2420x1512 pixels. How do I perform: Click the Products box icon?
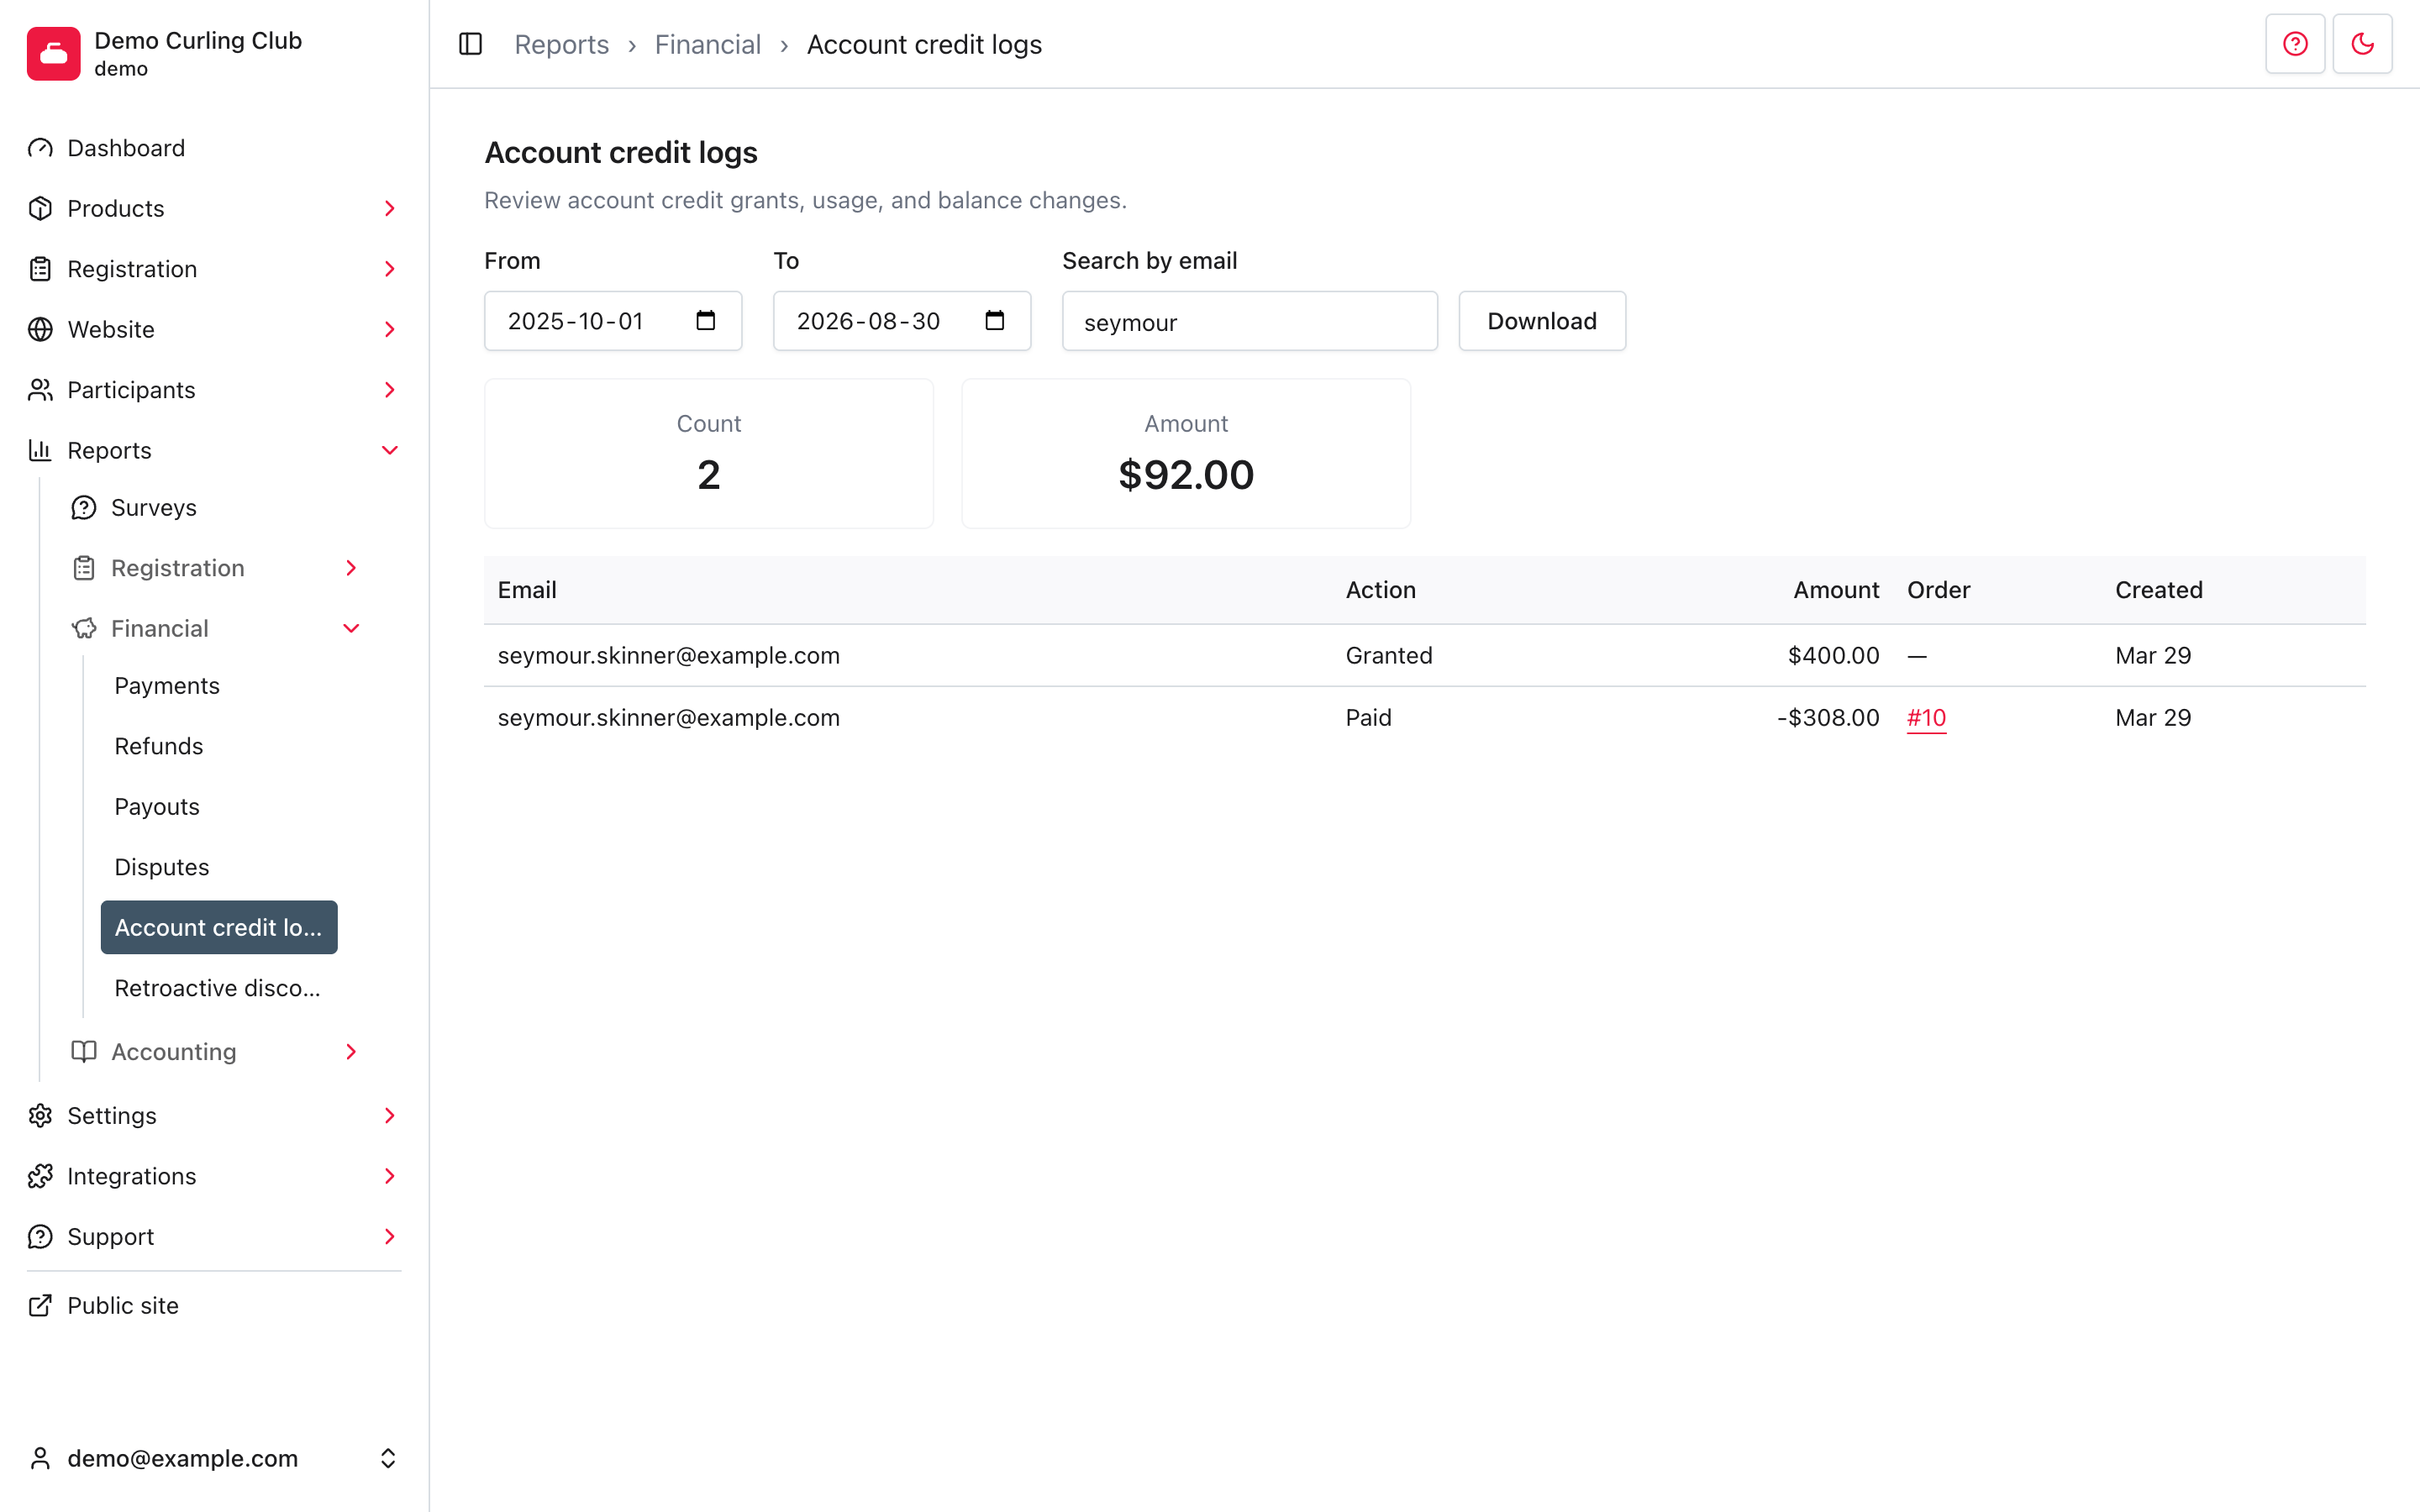tap(40, 208)
